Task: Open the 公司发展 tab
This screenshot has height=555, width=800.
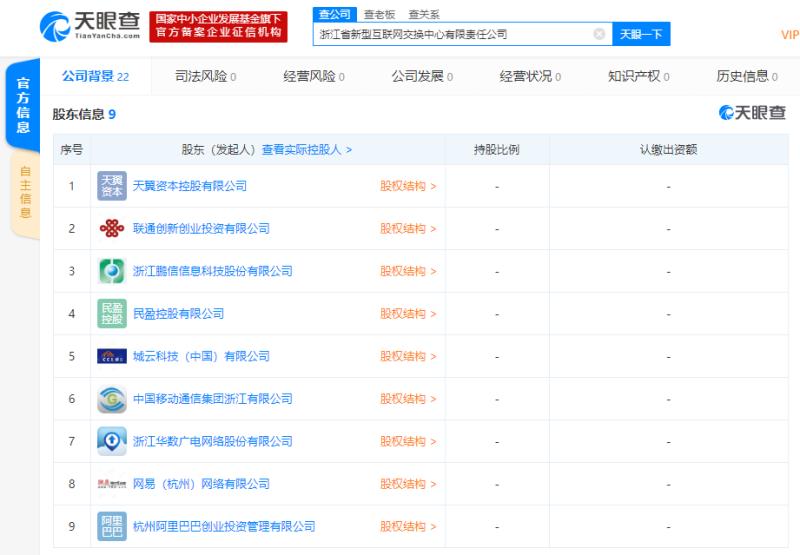Action: tap(422, 77)
